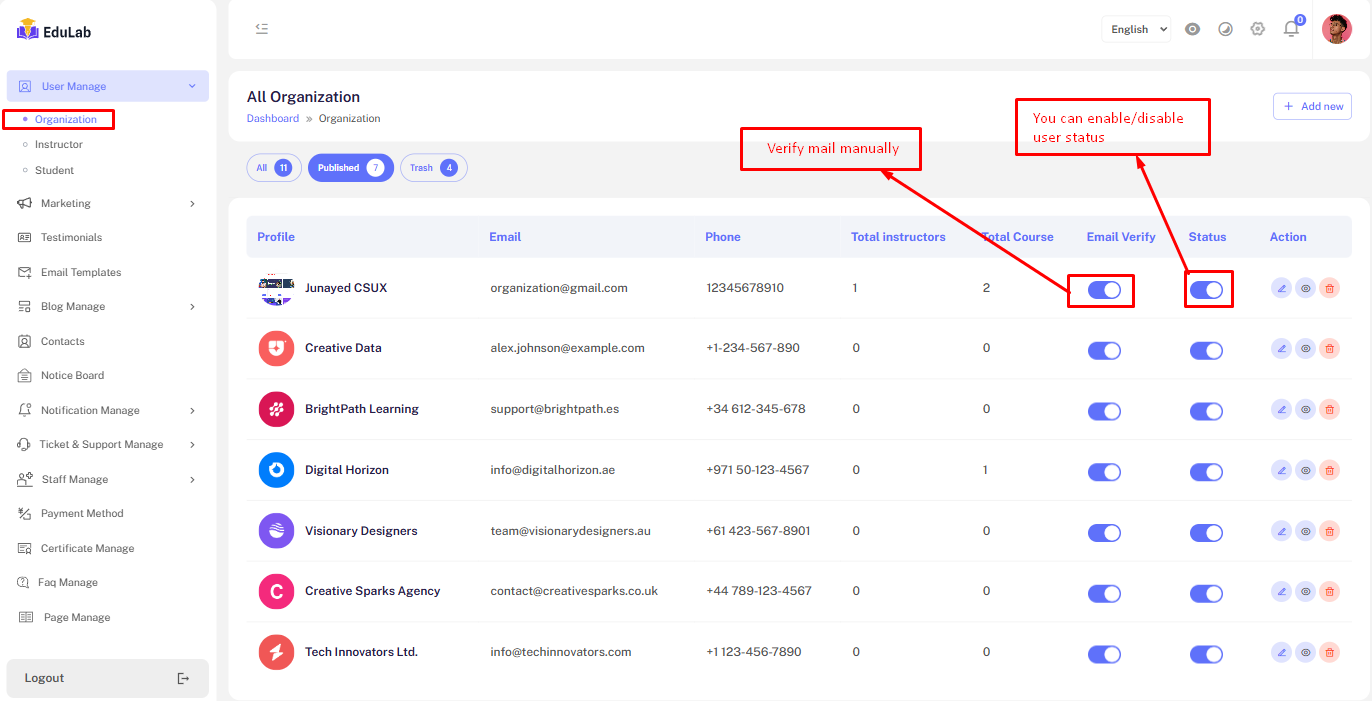This screenshot has height=701, width=1372.
Task: Go to Dashboard via breadcrumb link
Action: [273, 118]
